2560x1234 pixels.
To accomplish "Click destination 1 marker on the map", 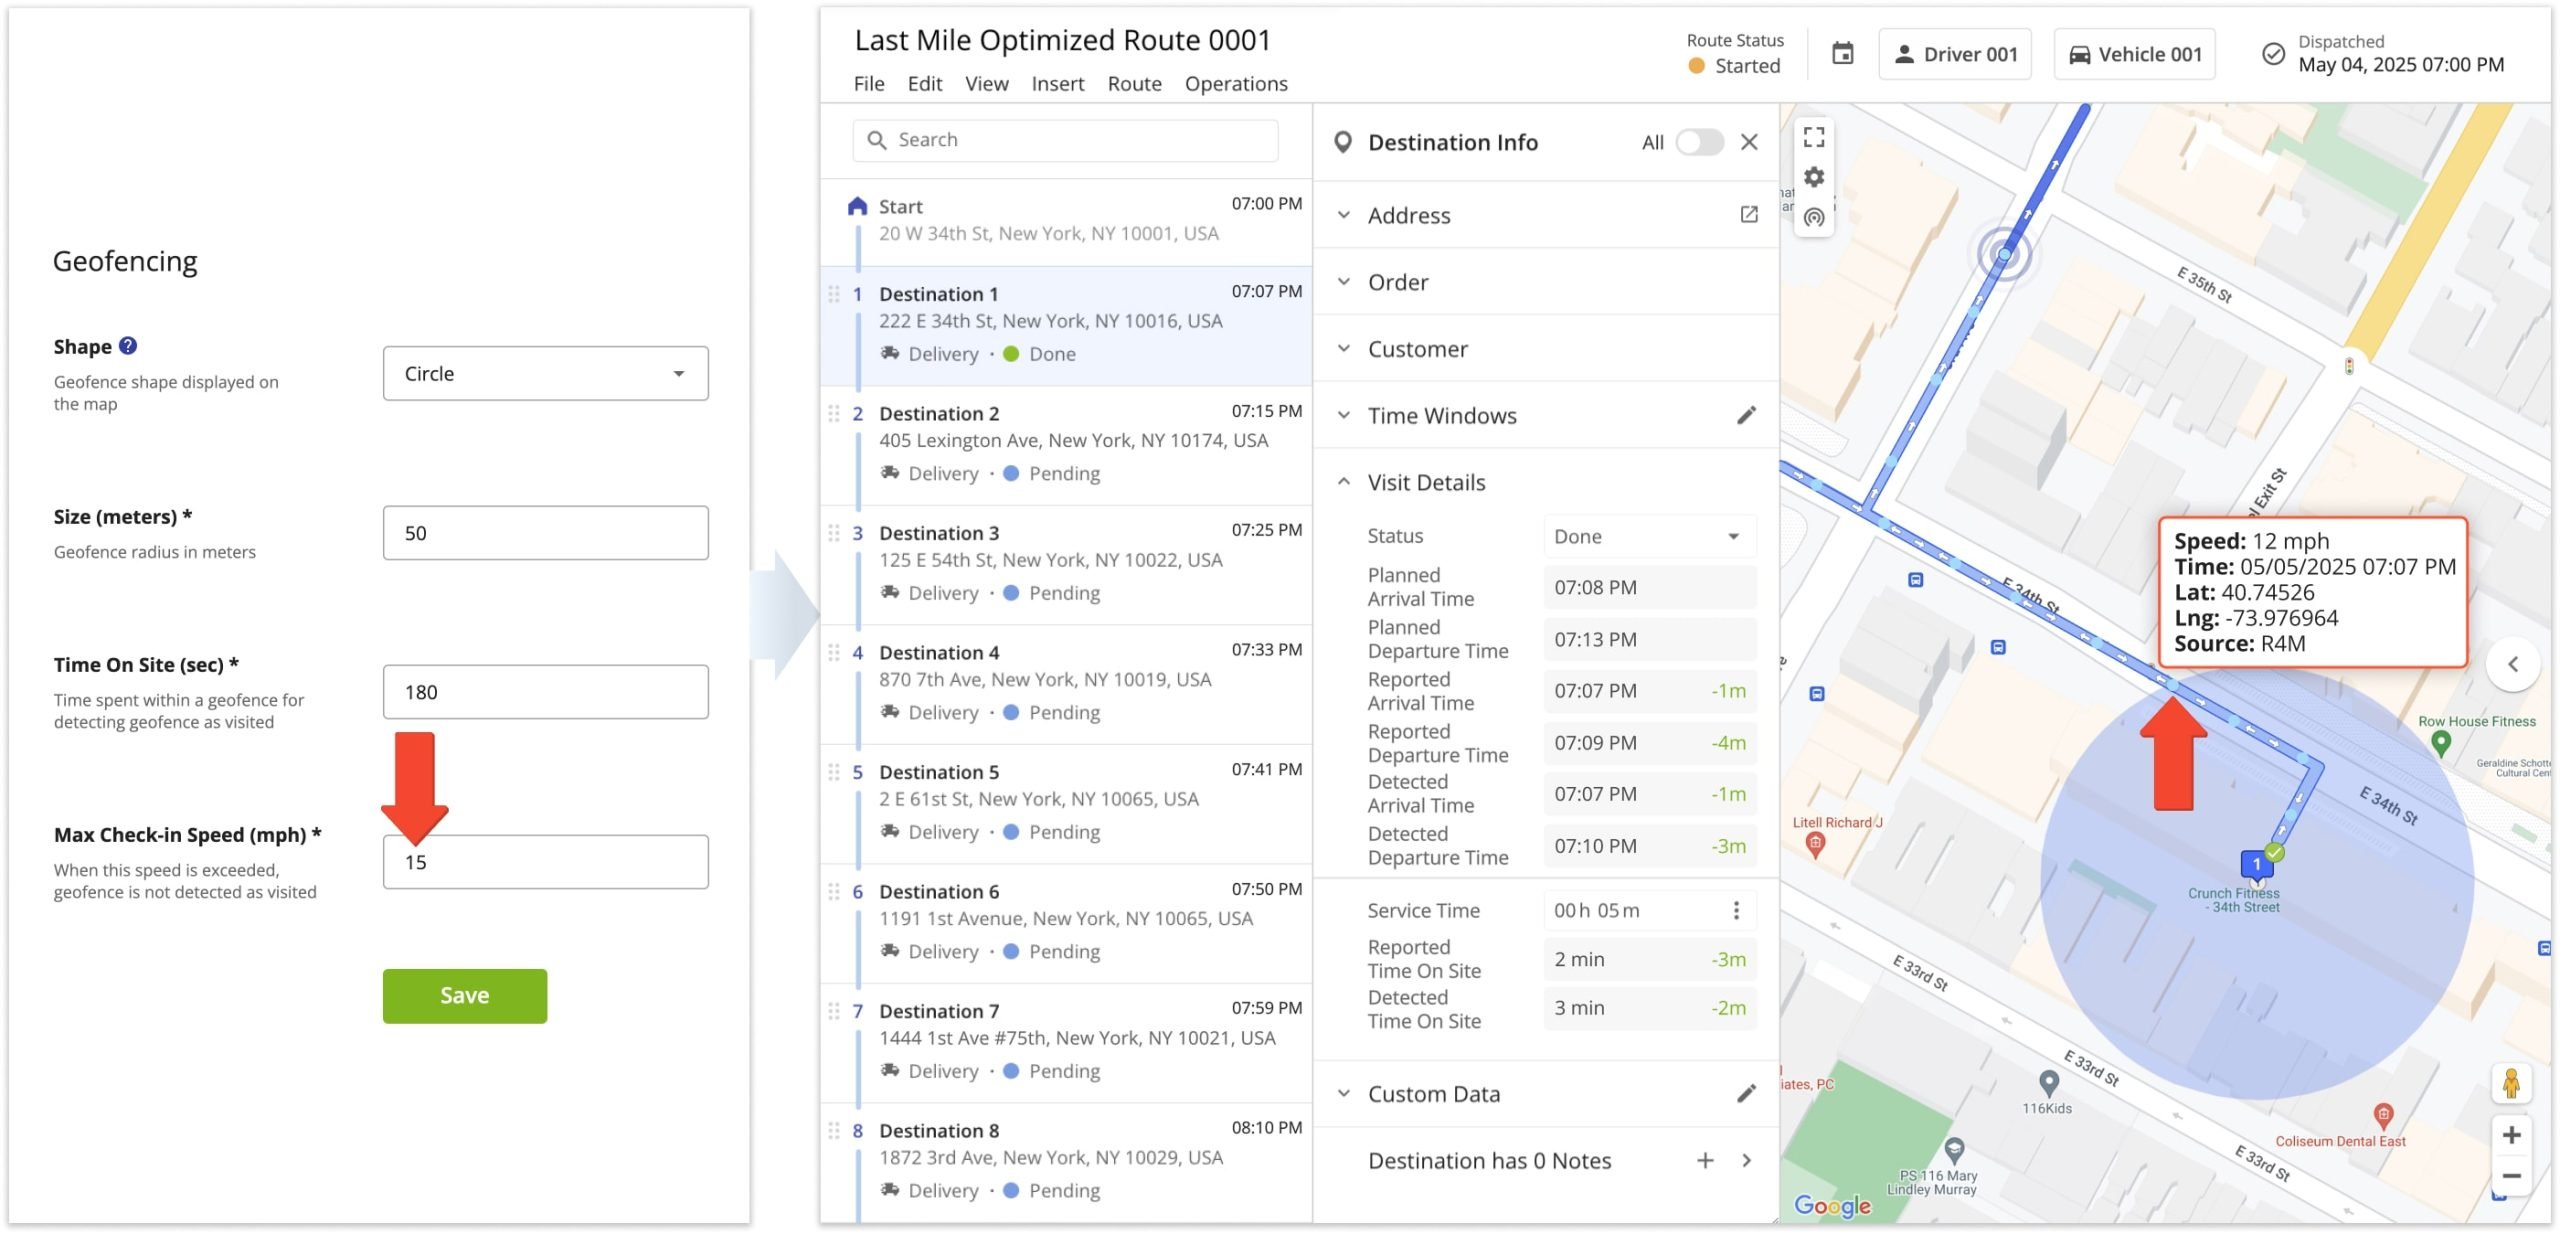I will coord(2256,865).
